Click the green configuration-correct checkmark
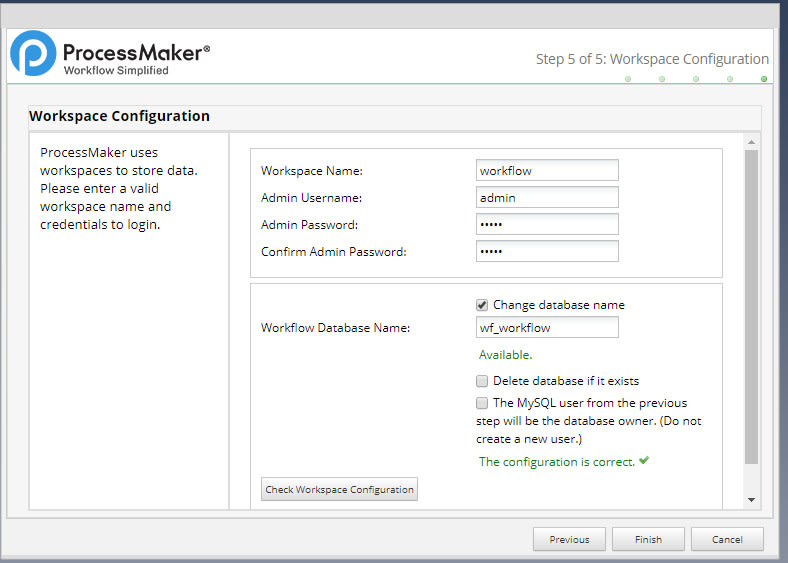The image size is (788, 563). 644,460
